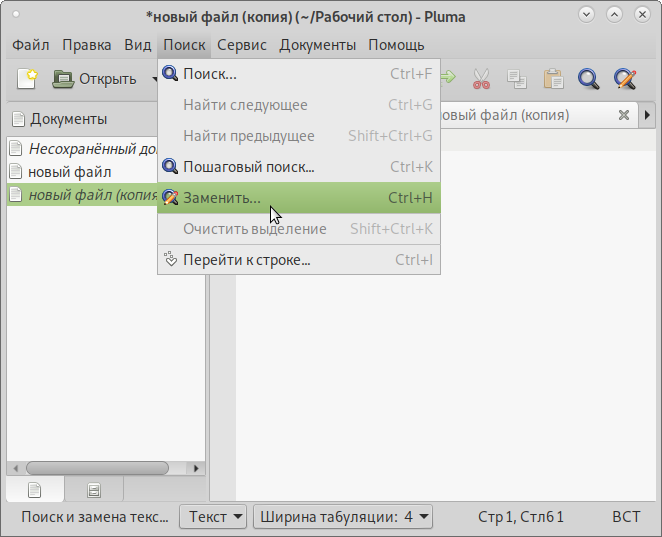
Task: Click the copy icon in toolbar
Action: pyautogui.click(x=516, y=79)
